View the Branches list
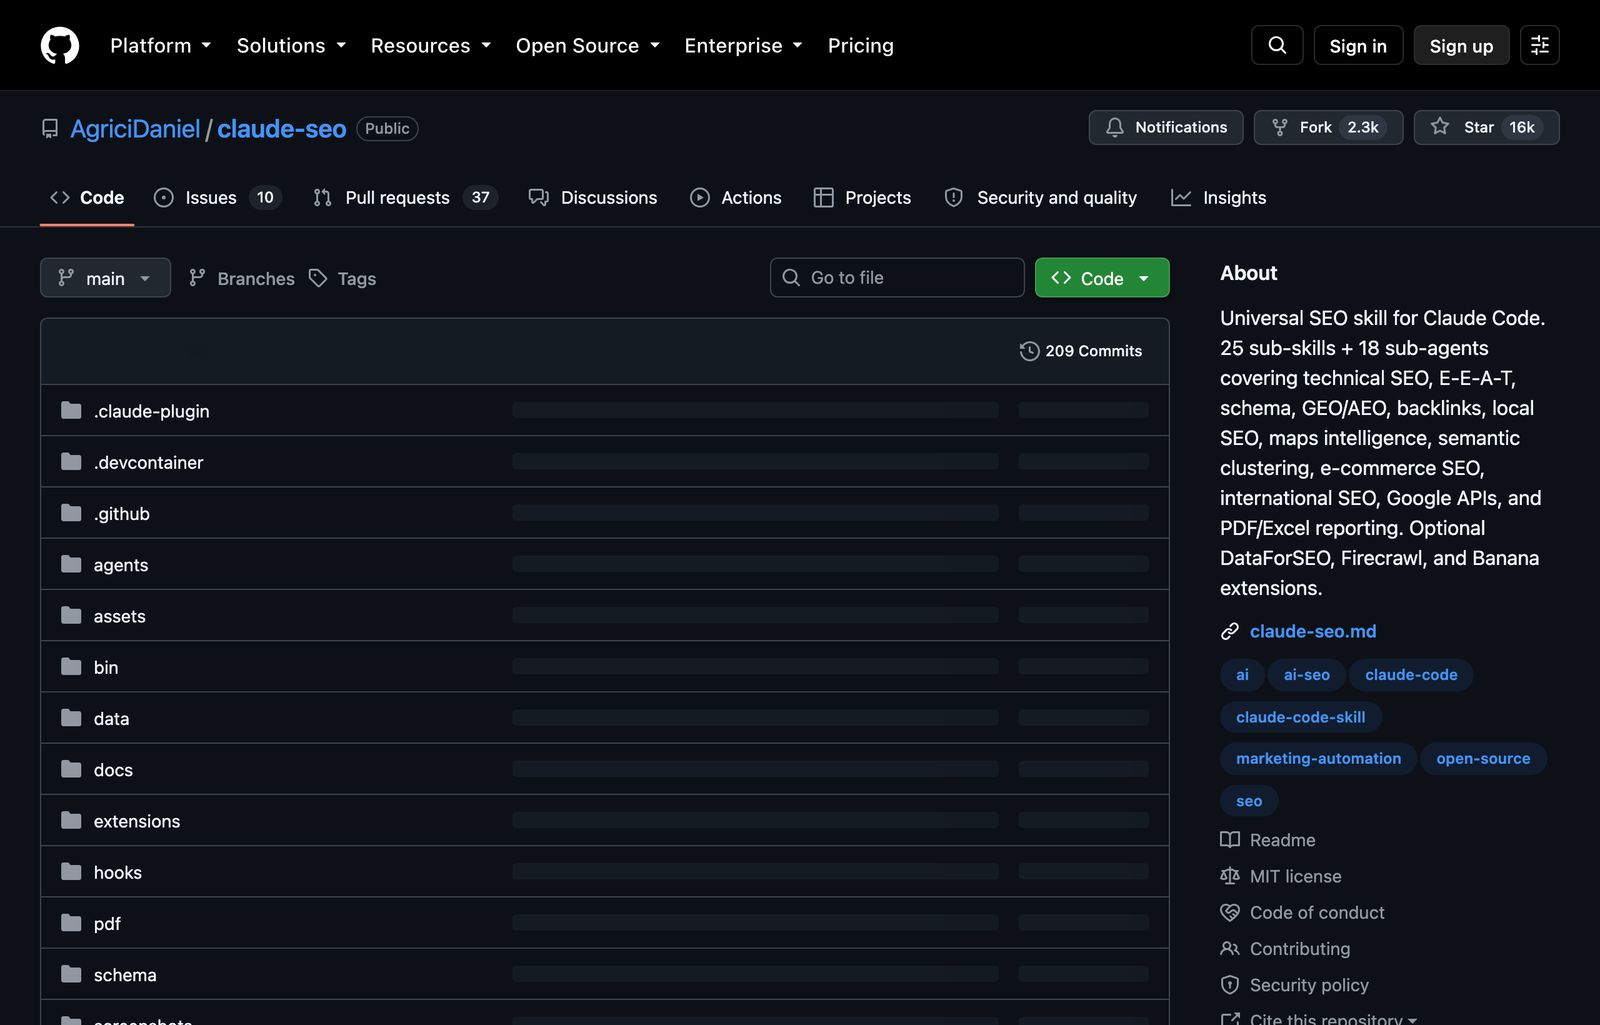Viewport: 1600px width, 1025px height. [242, 278]
